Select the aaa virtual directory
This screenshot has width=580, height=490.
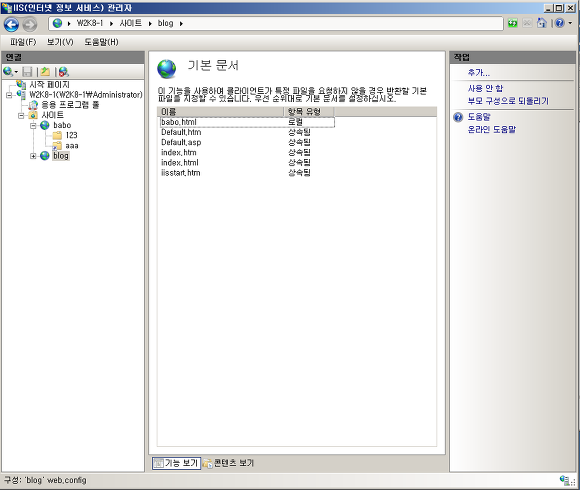coord(72,146)
